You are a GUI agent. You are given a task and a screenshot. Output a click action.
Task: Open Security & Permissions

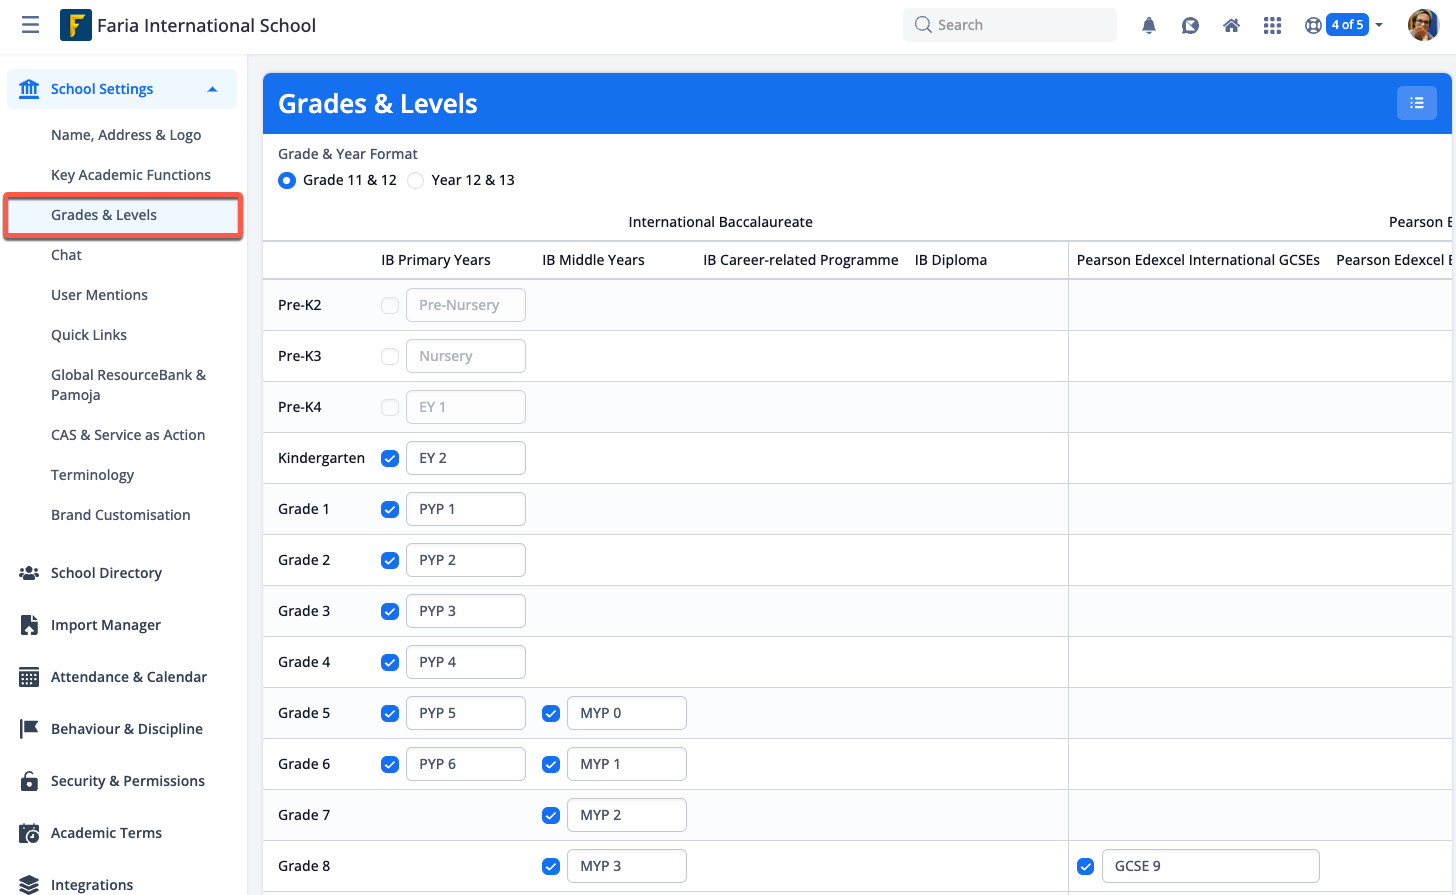(128, 781)
